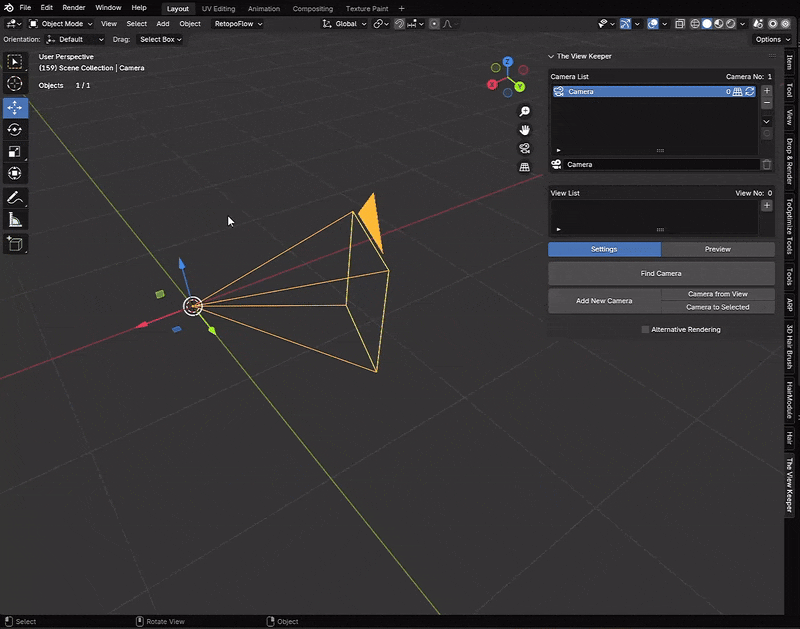This screenshot has width=800, height=629.
Task: Click the pan hand viewport icon
Action: (524, 130)
